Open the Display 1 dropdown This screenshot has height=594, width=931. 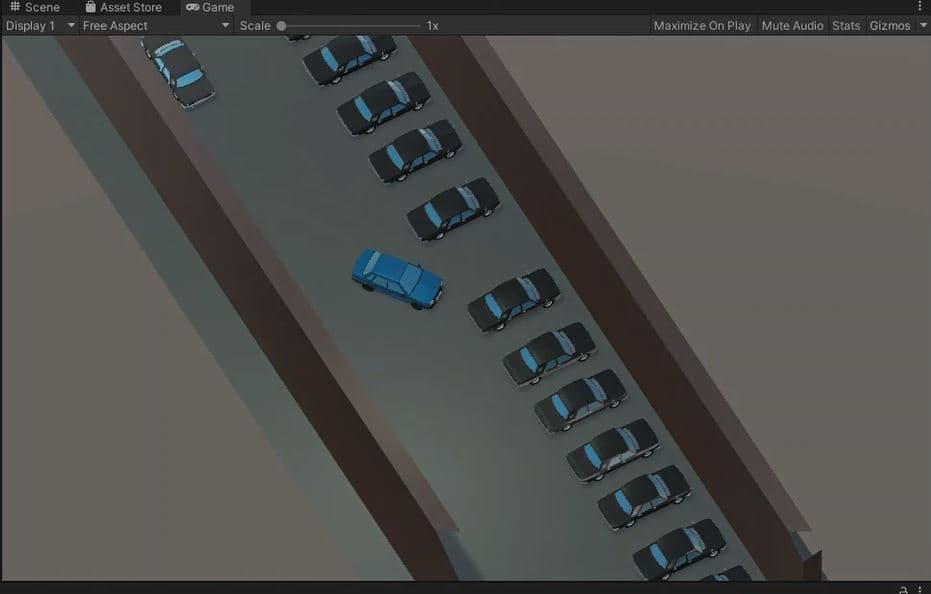(38, 25)
